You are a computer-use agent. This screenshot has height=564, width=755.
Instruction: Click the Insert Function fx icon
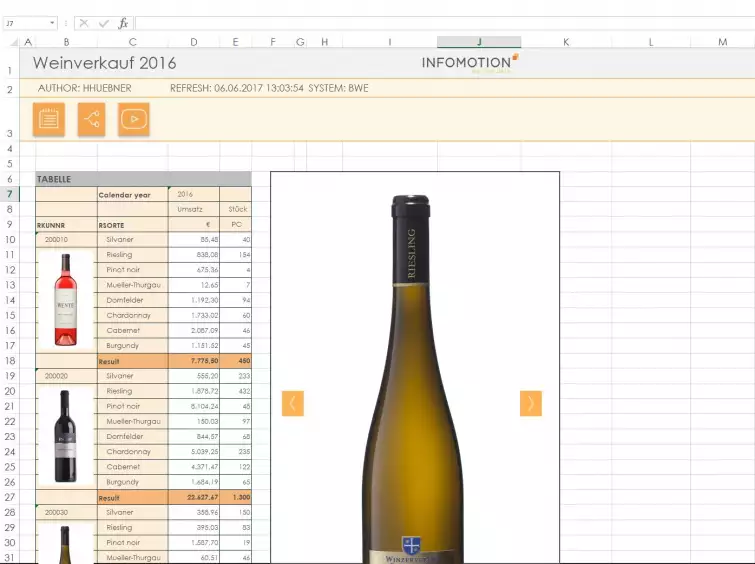point(123,23)
